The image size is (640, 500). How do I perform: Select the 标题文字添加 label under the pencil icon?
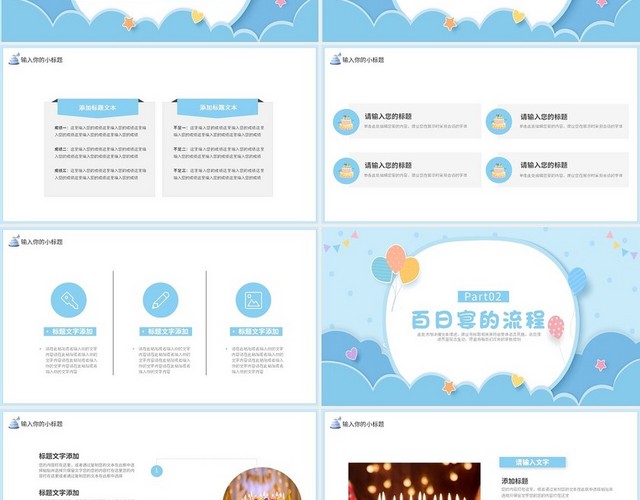(x=165, y=331)
